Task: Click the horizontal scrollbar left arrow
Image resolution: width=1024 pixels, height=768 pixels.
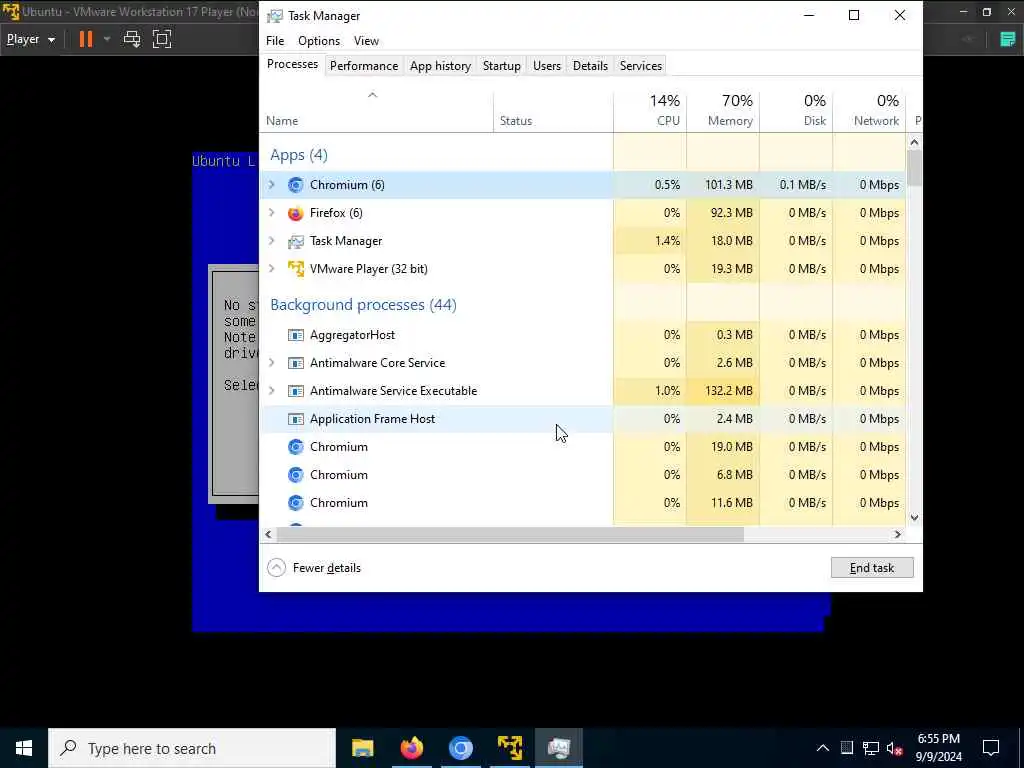Action: pyautogui.click(x=268, y=534)
